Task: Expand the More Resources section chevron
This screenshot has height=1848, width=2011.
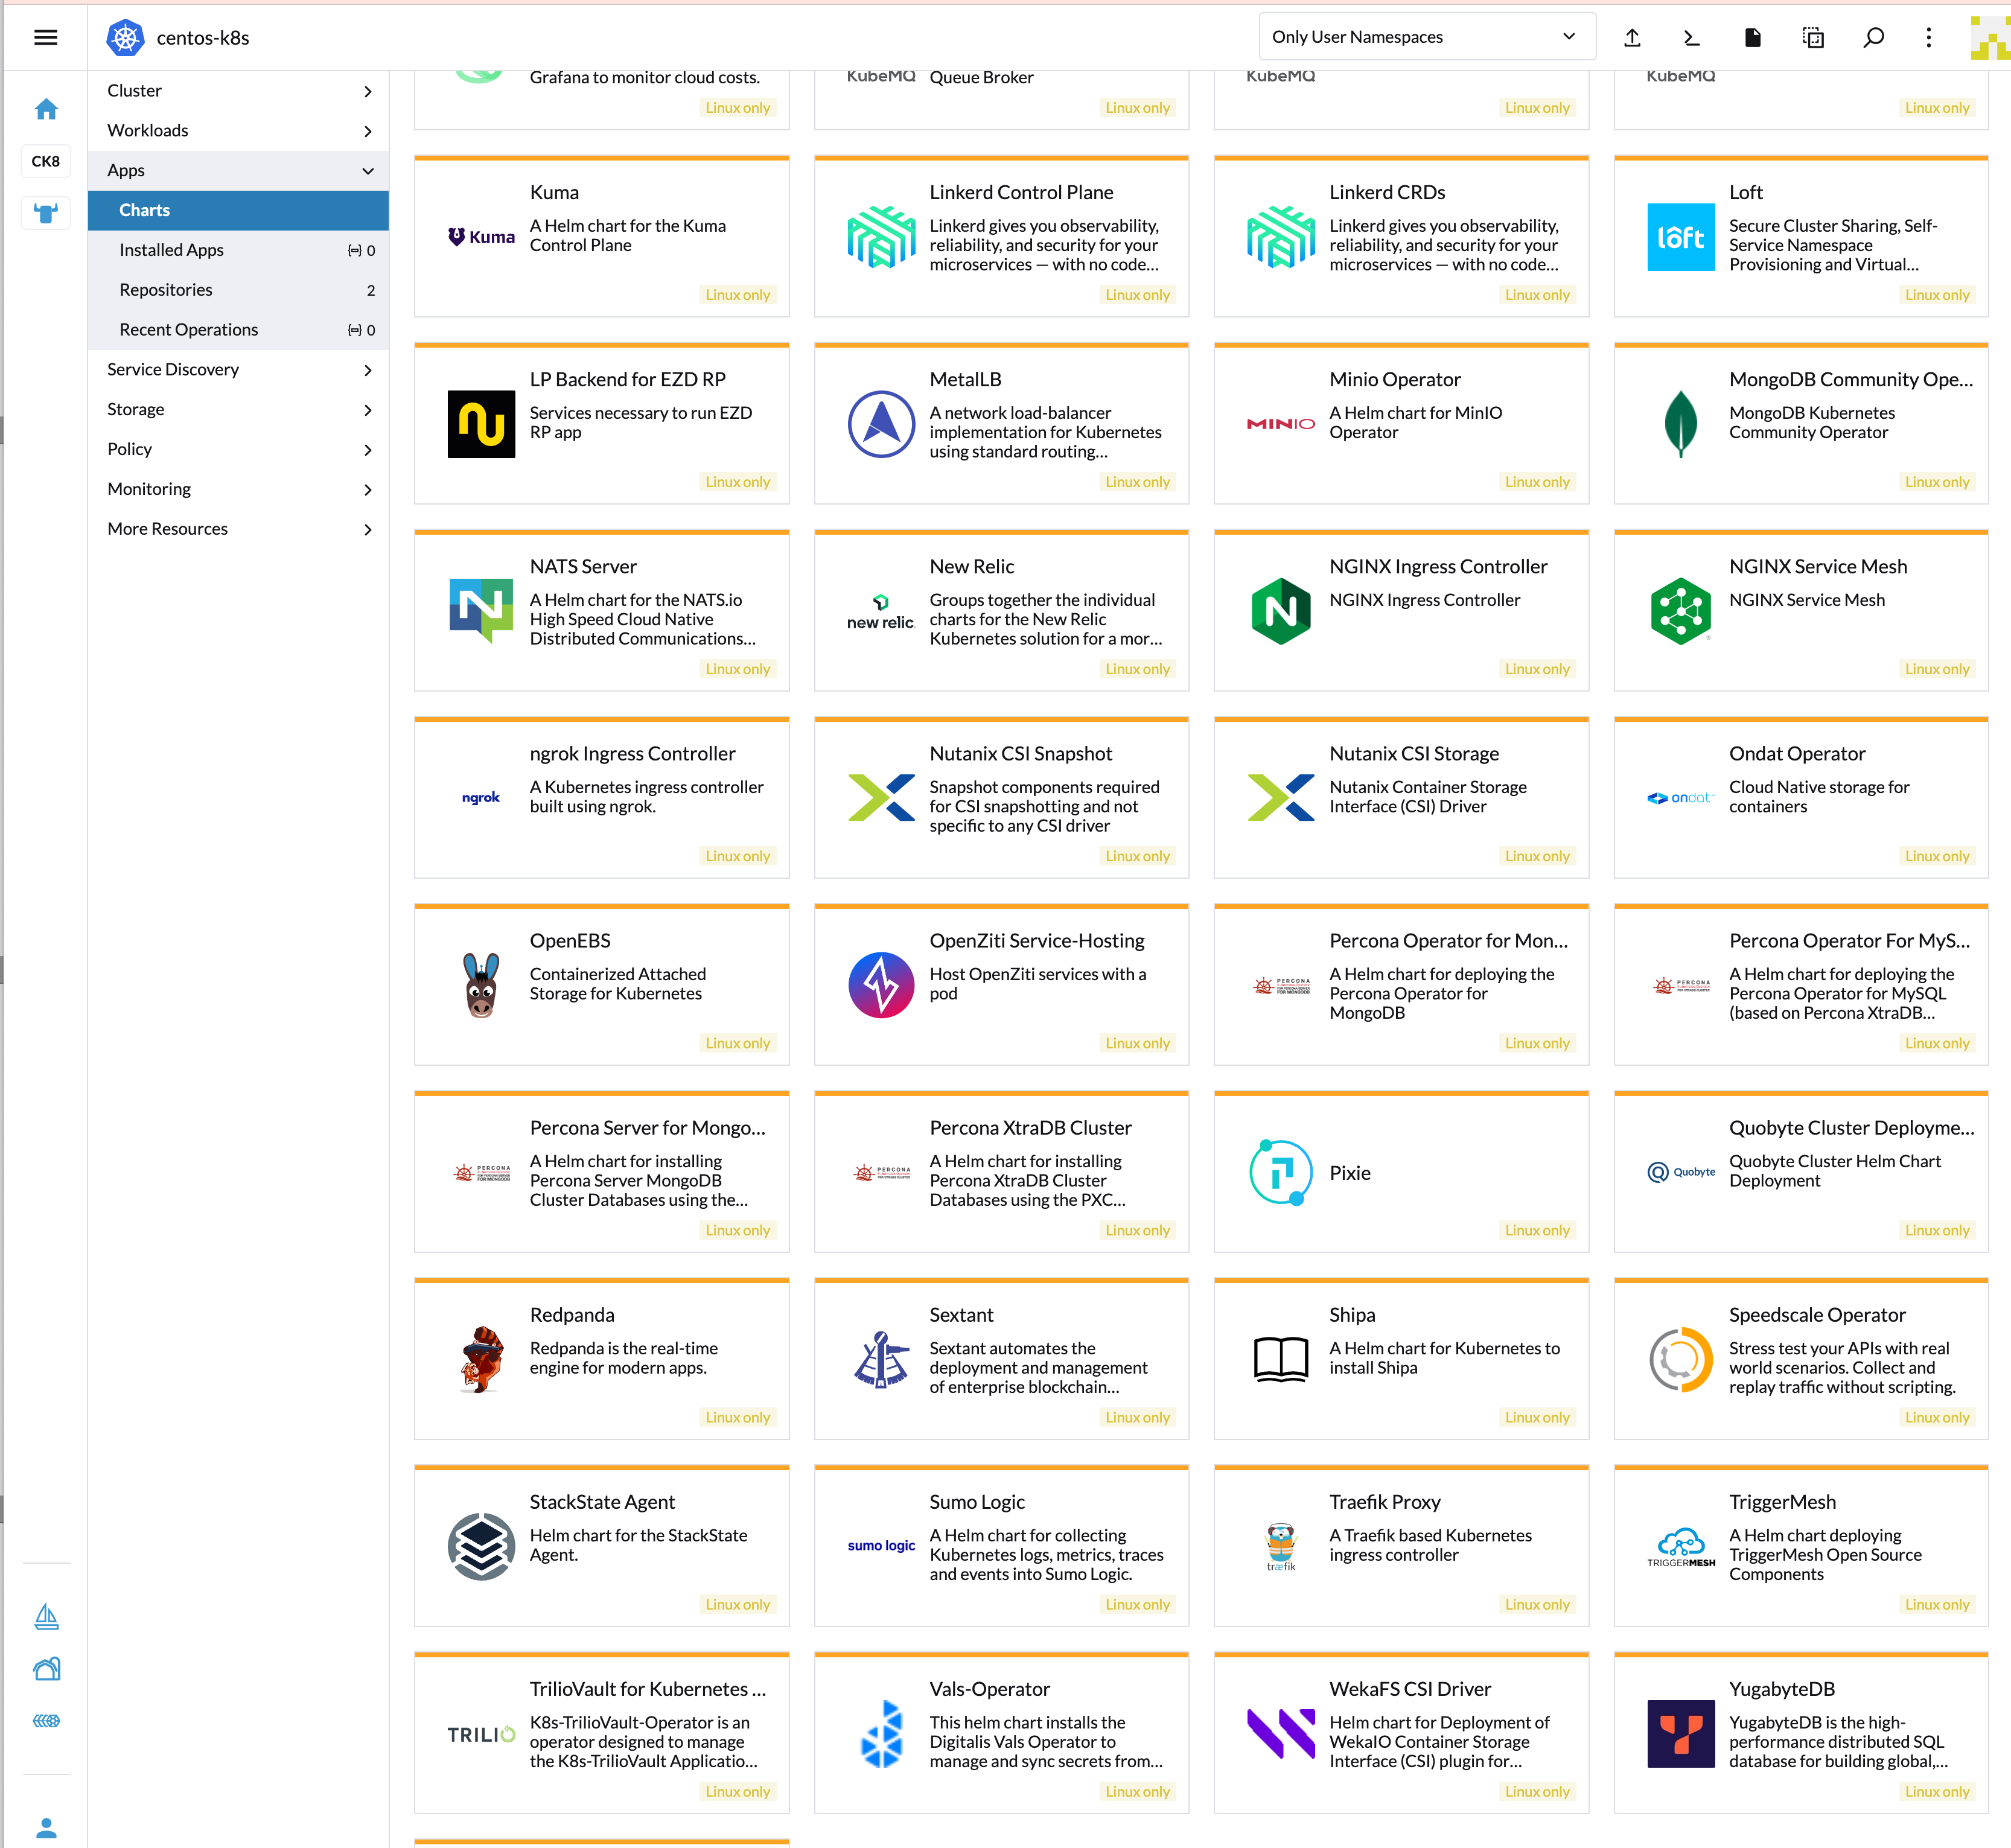Action: tap(368, 529)
